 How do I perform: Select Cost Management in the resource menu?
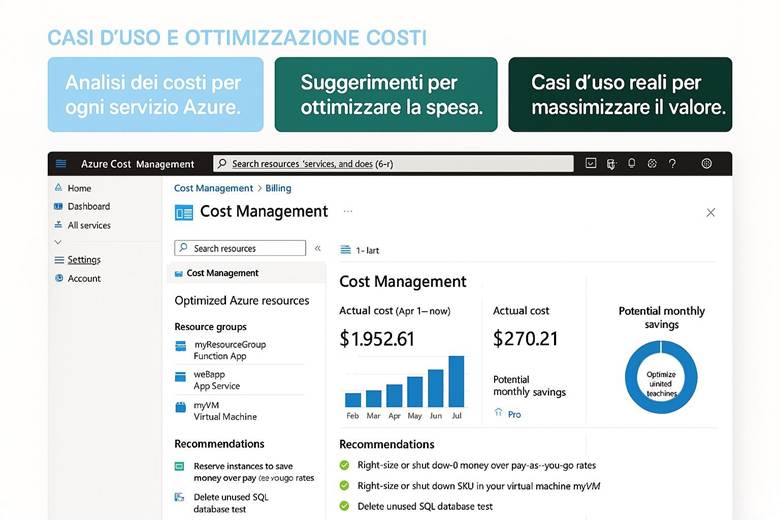pos(247,273)
